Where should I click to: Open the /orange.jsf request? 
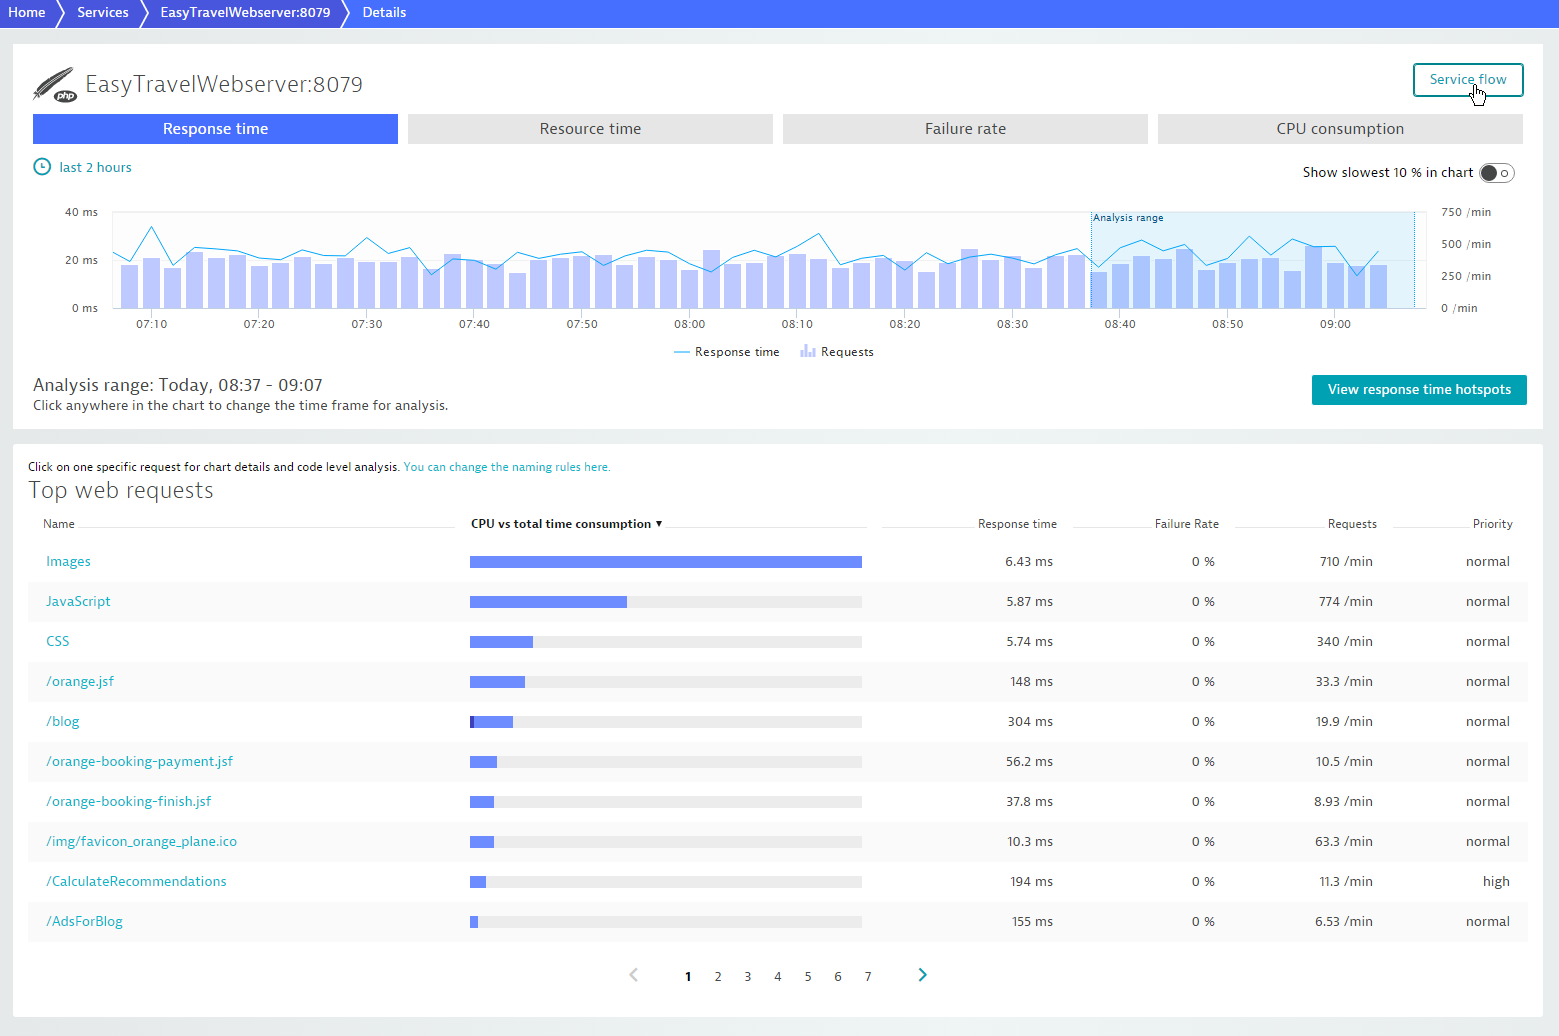80,682
